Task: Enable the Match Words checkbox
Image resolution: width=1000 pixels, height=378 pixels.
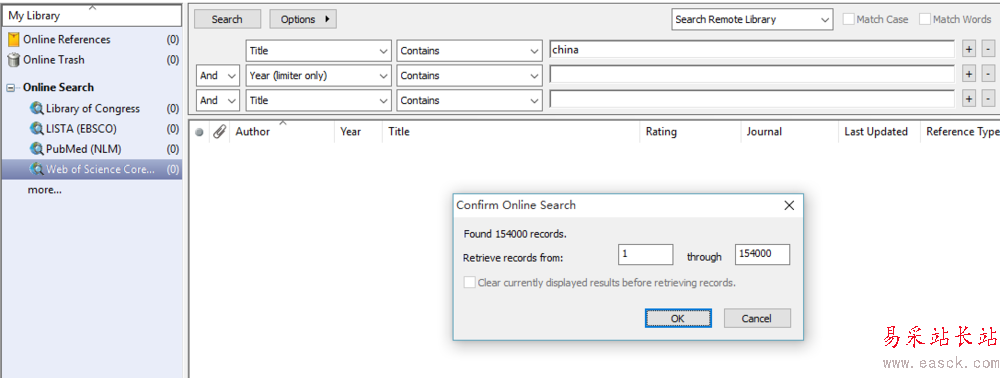Action: pos(925,19)
